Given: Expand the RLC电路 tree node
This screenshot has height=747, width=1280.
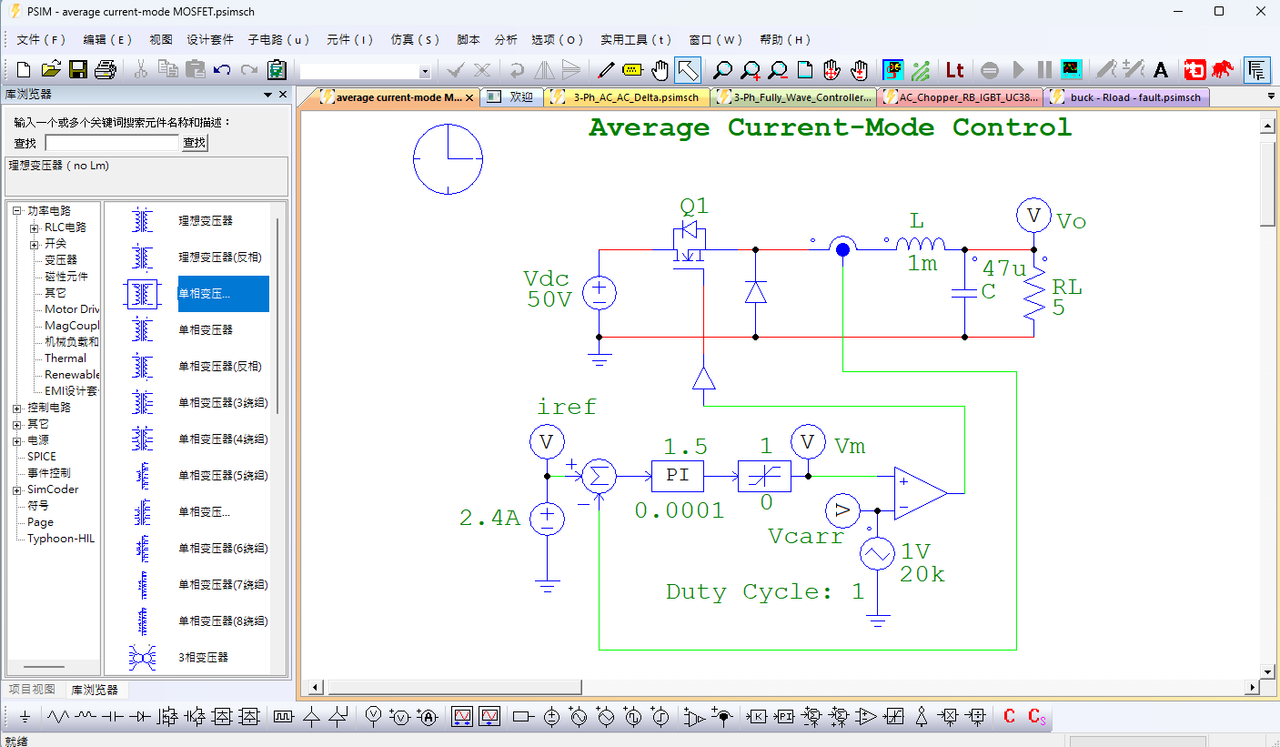Looking at the screenshot, I should click(35, 228).
